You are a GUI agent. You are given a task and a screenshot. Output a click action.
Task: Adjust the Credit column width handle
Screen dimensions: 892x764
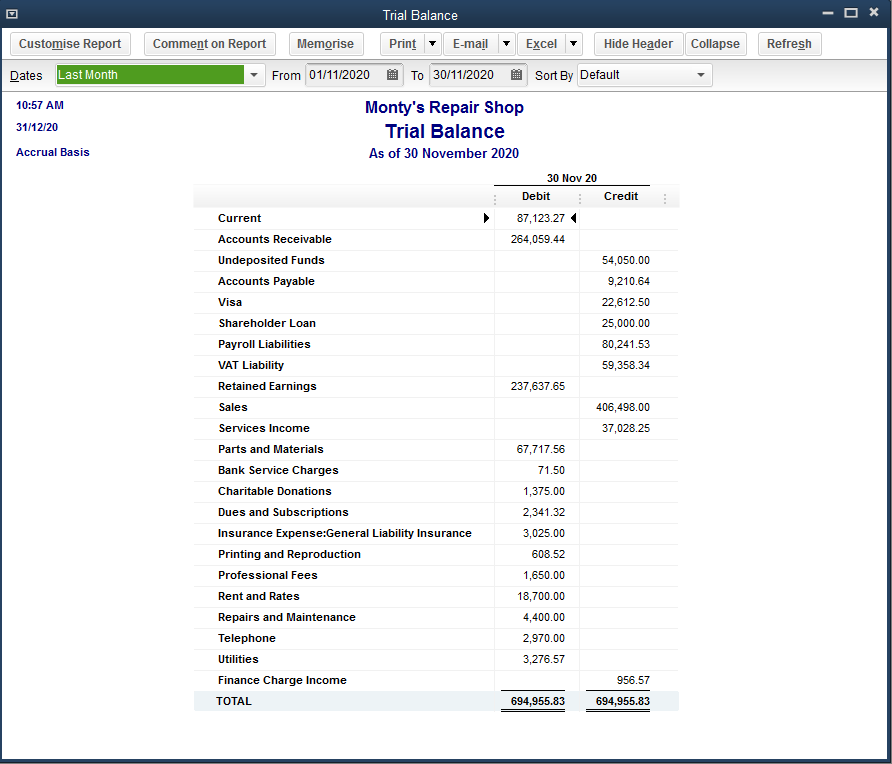[664, 198]
